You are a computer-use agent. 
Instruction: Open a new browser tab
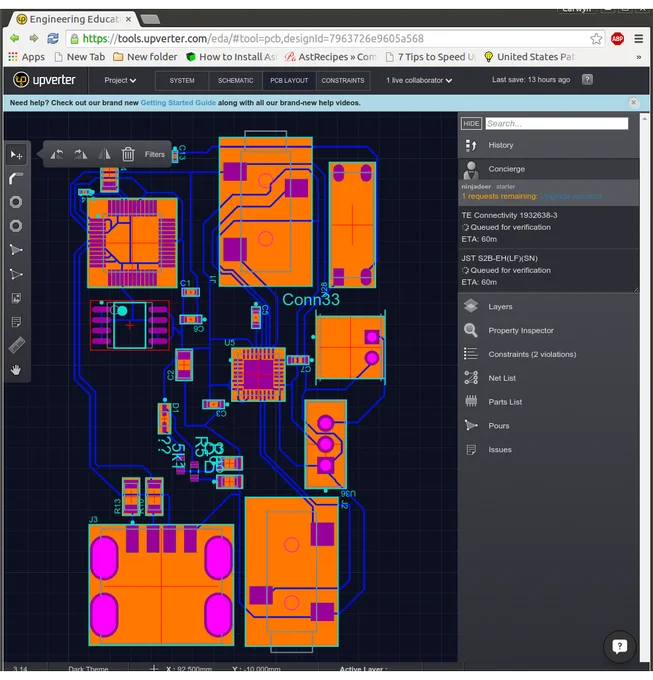[150, 20]
